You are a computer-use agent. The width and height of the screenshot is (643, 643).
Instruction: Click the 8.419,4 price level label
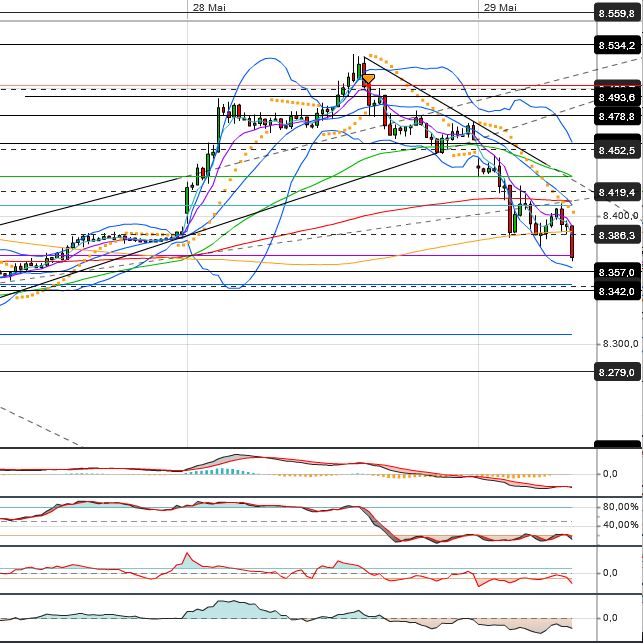point(617,192)
